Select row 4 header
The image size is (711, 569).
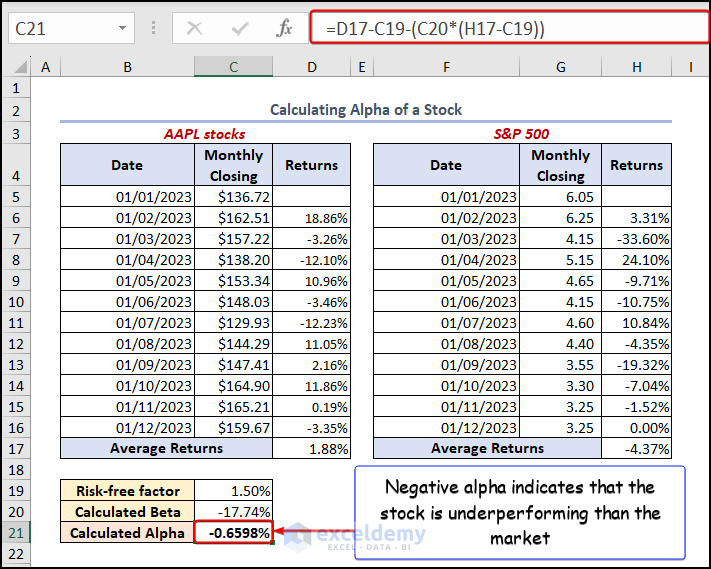(16, 165)
